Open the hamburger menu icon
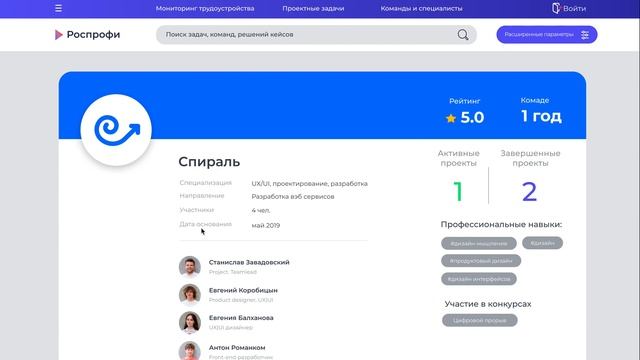Image resolution: width=640 pixels, height=360 pixels. coord(58,8)
